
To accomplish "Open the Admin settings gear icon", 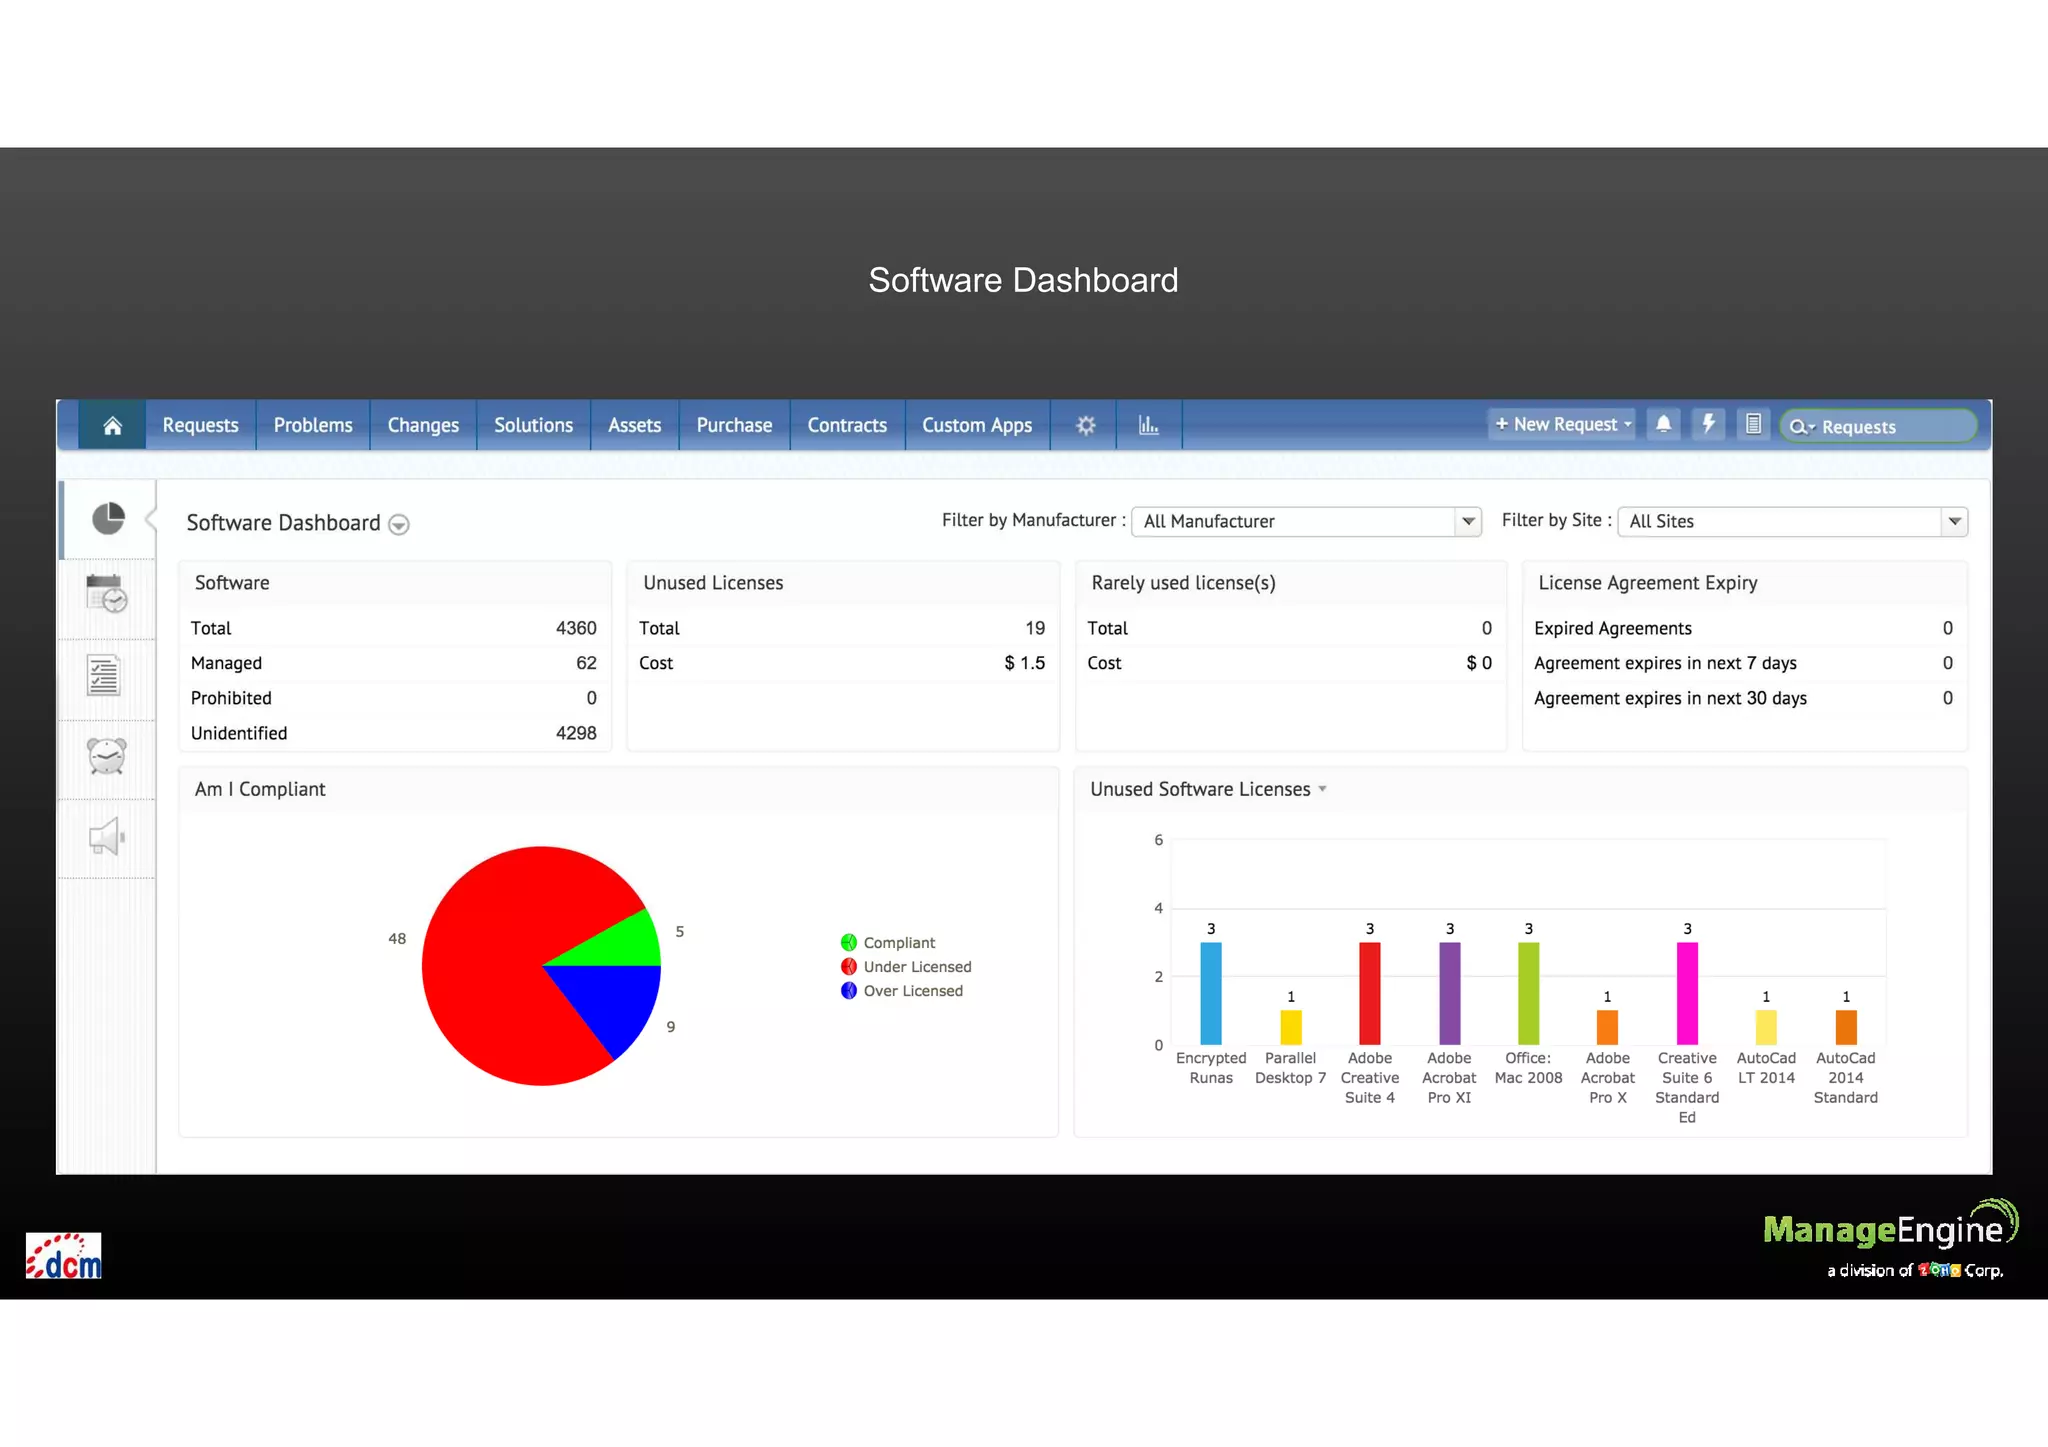I will click(x=1085, y=426).
